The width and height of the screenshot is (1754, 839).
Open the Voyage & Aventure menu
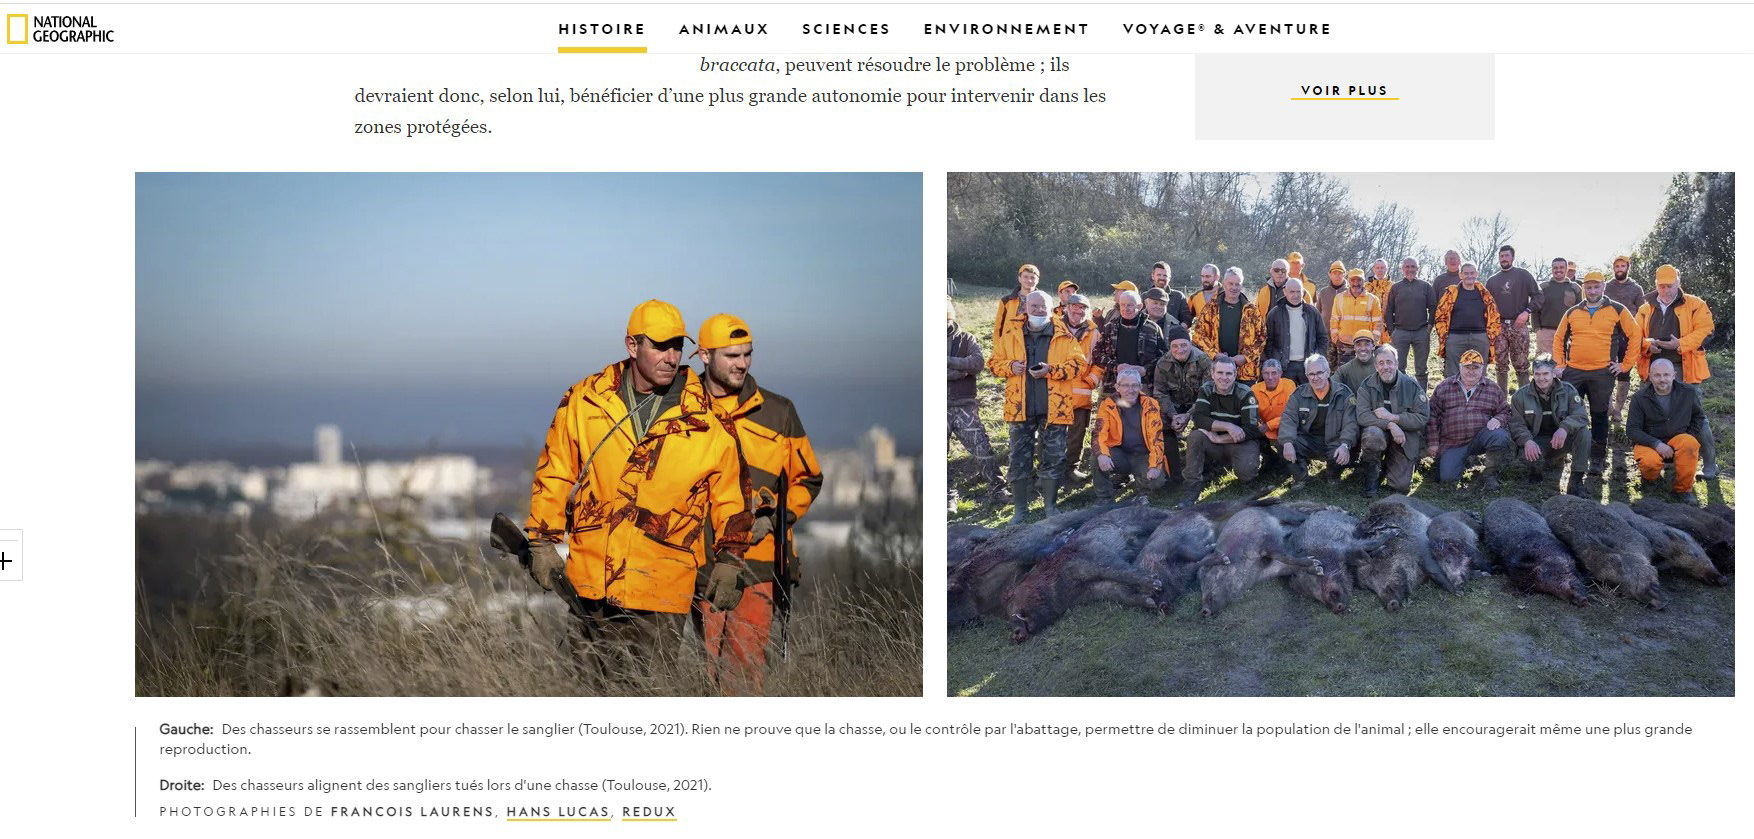tap(1227, 29)
